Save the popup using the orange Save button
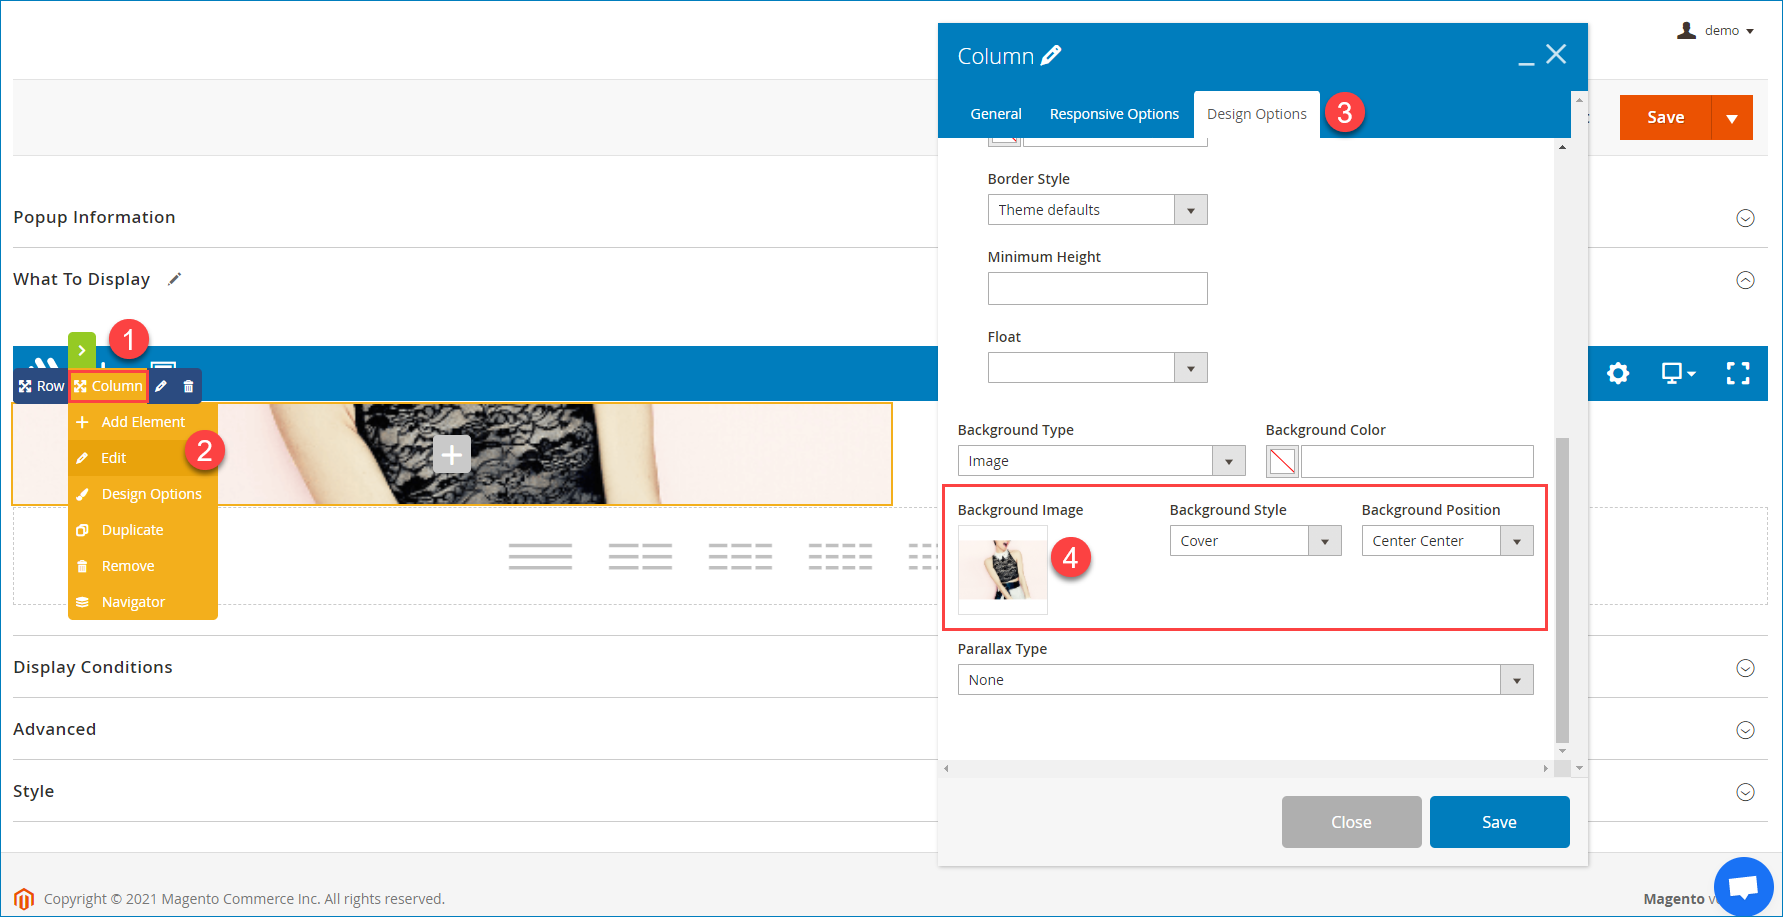This screenshot has width=1783, height=917. pos(1665,117)
